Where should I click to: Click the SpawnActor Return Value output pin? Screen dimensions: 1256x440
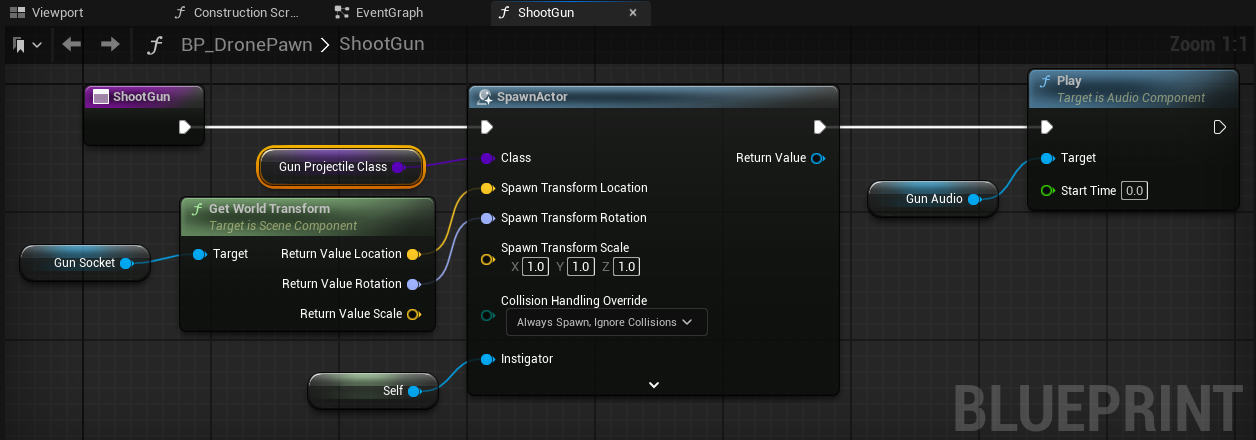[x=817, y=158]
